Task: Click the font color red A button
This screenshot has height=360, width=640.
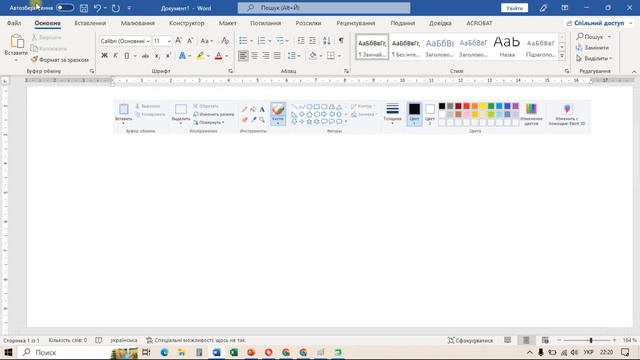Action: pos(218,56)
